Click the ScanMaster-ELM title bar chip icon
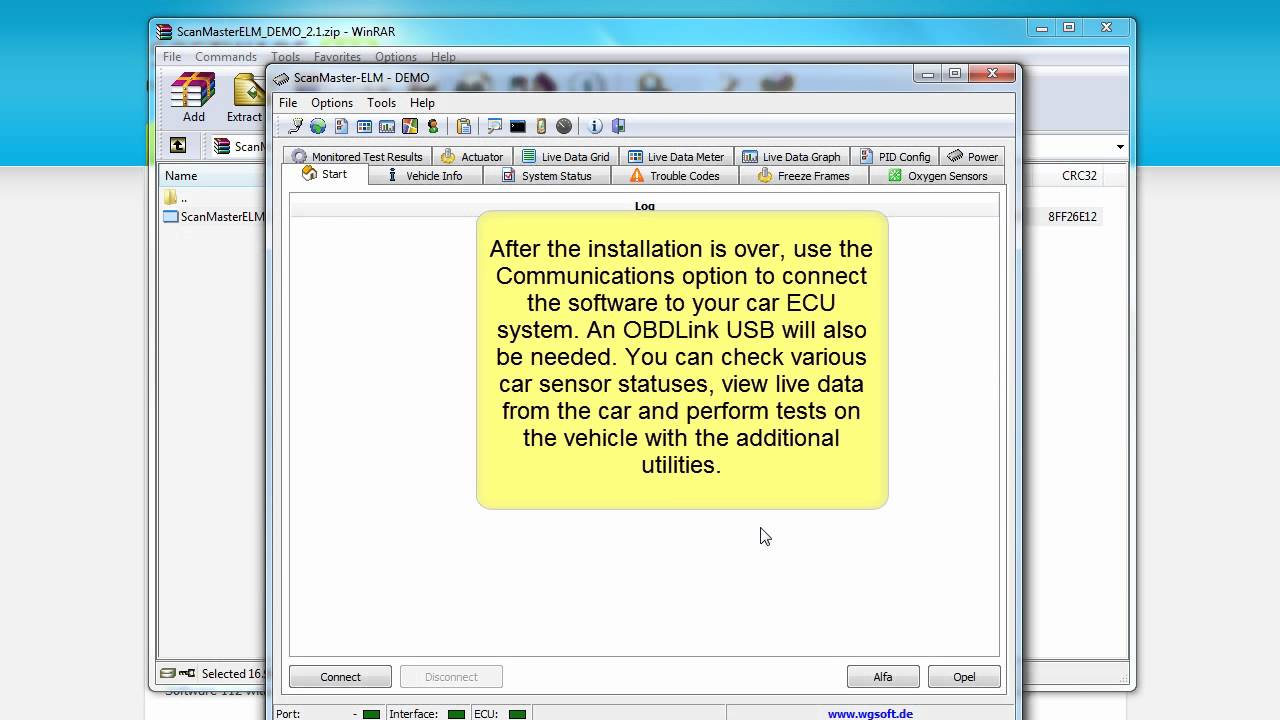Screen dimensions: 1280x720 tap(281, 78)
